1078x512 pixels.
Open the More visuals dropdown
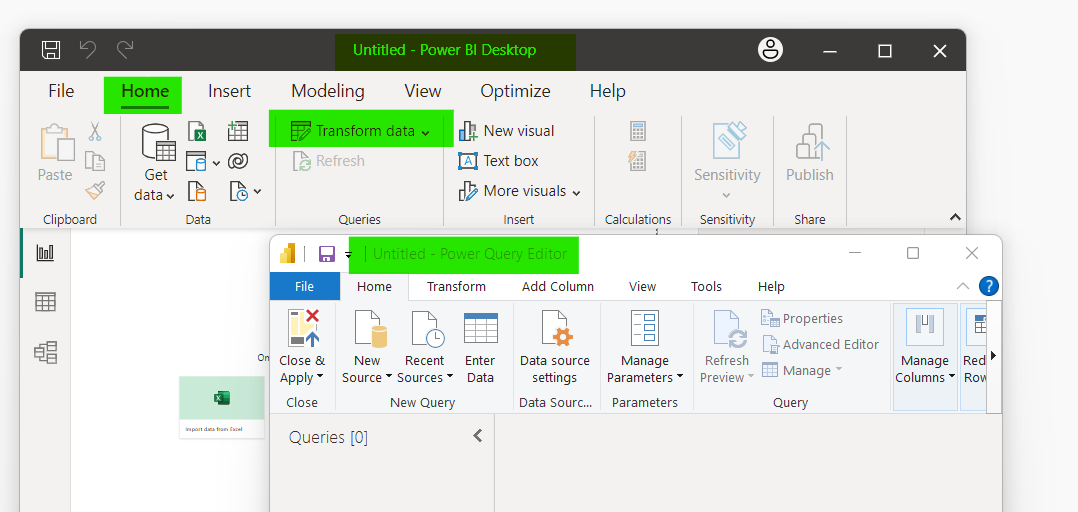[x=576, y=192]
